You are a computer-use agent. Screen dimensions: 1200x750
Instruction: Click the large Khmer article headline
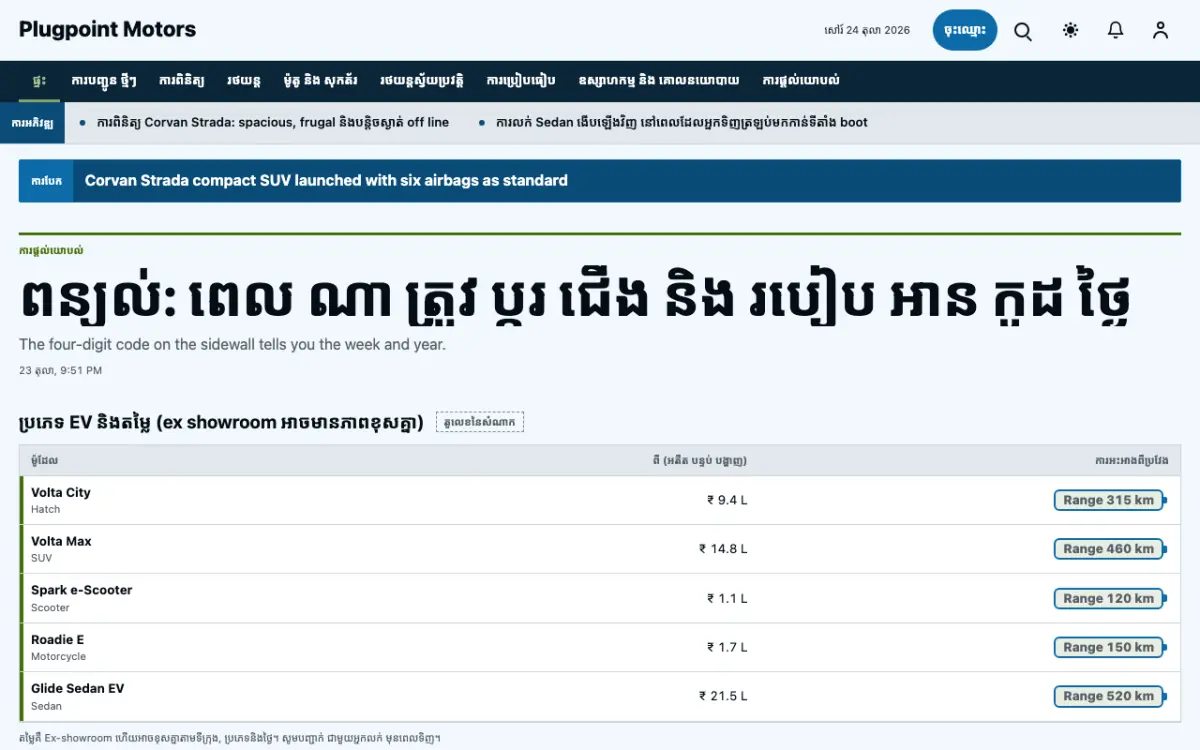coord(575,297)
